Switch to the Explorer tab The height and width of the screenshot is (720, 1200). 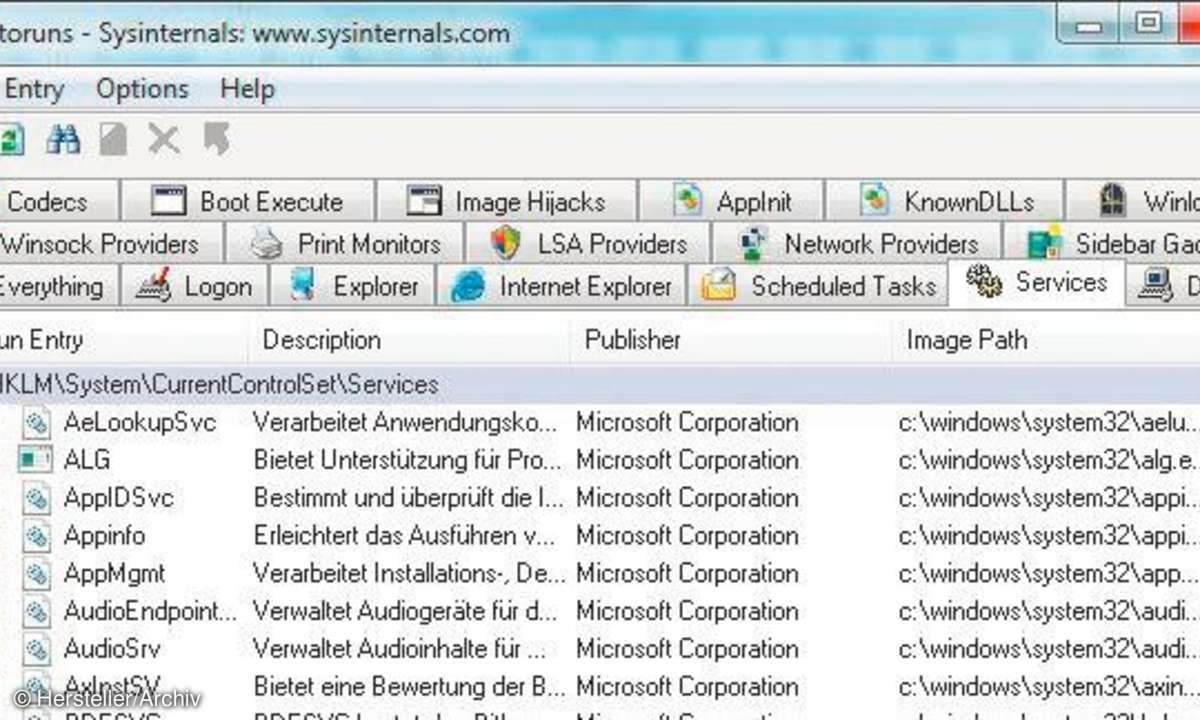[352, 287]
